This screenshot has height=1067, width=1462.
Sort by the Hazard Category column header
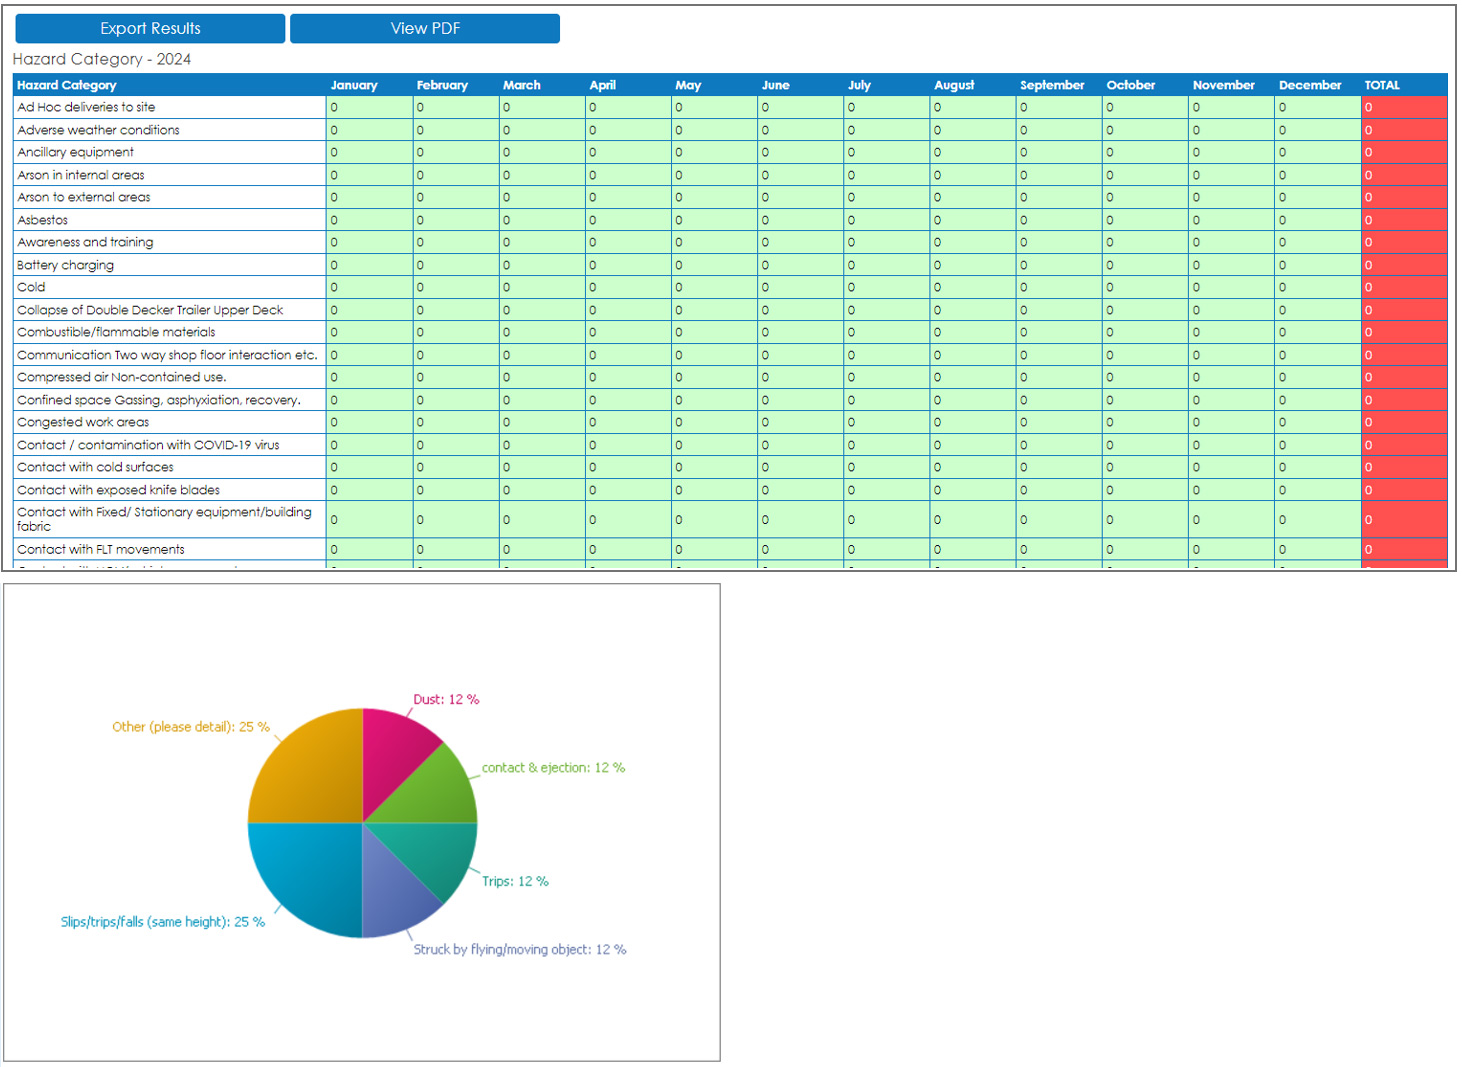[x=66, y=86]
